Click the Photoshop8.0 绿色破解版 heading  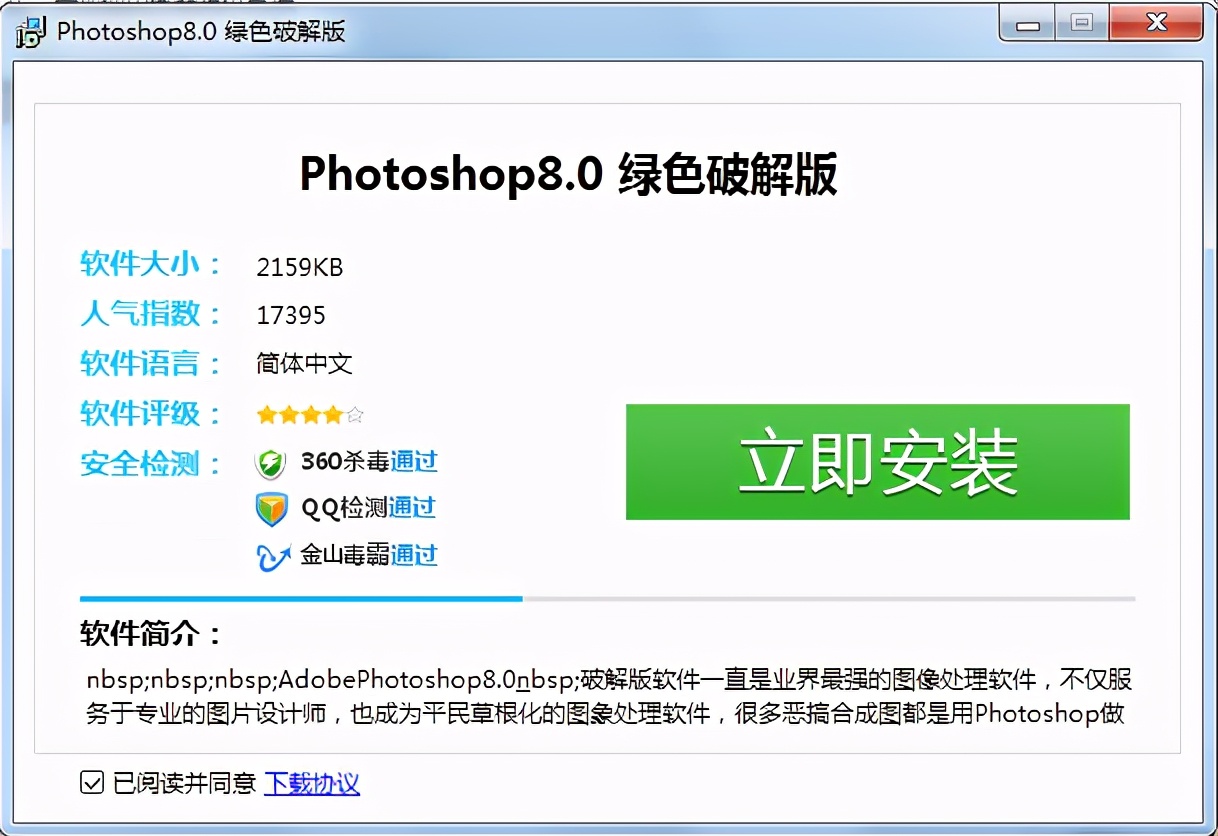(x=568, y=175)
